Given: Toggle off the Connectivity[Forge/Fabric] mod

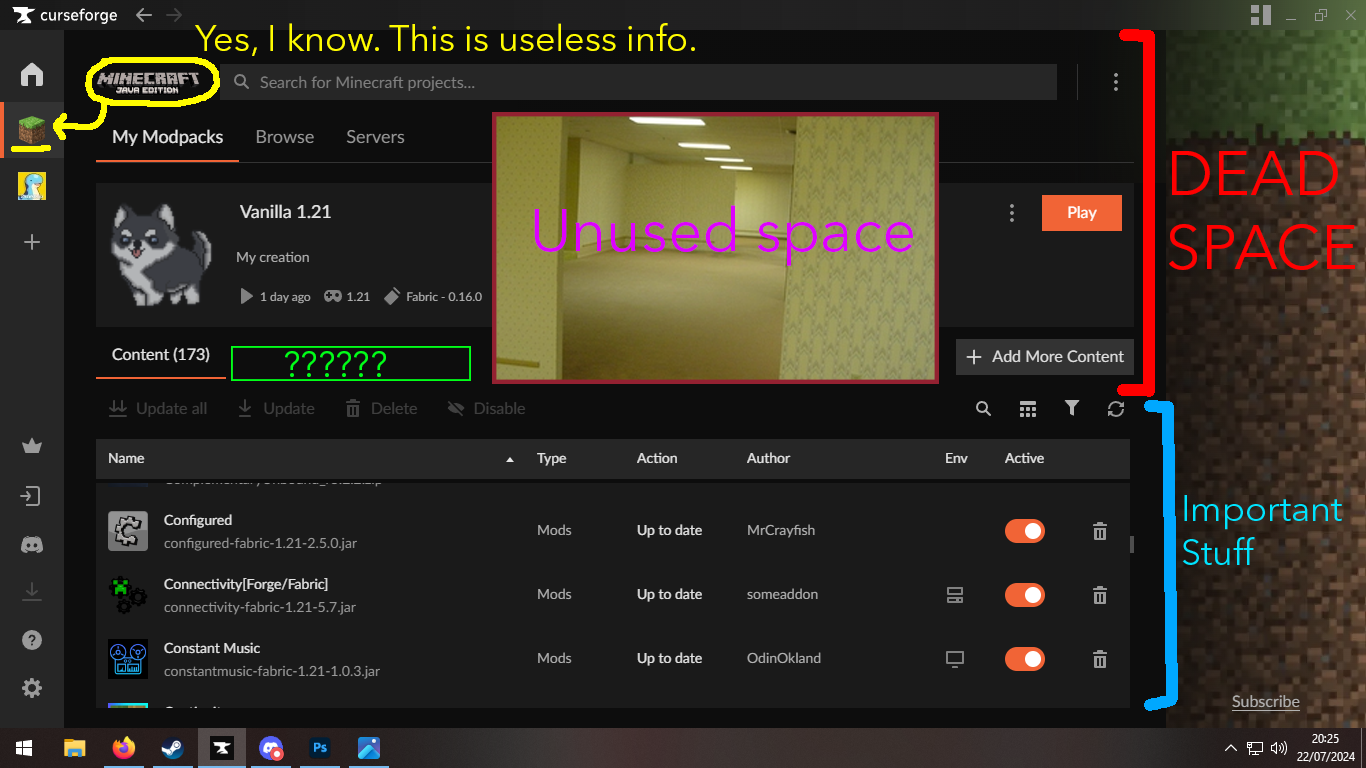Looking at the screenshot, I should [1025, 595].
